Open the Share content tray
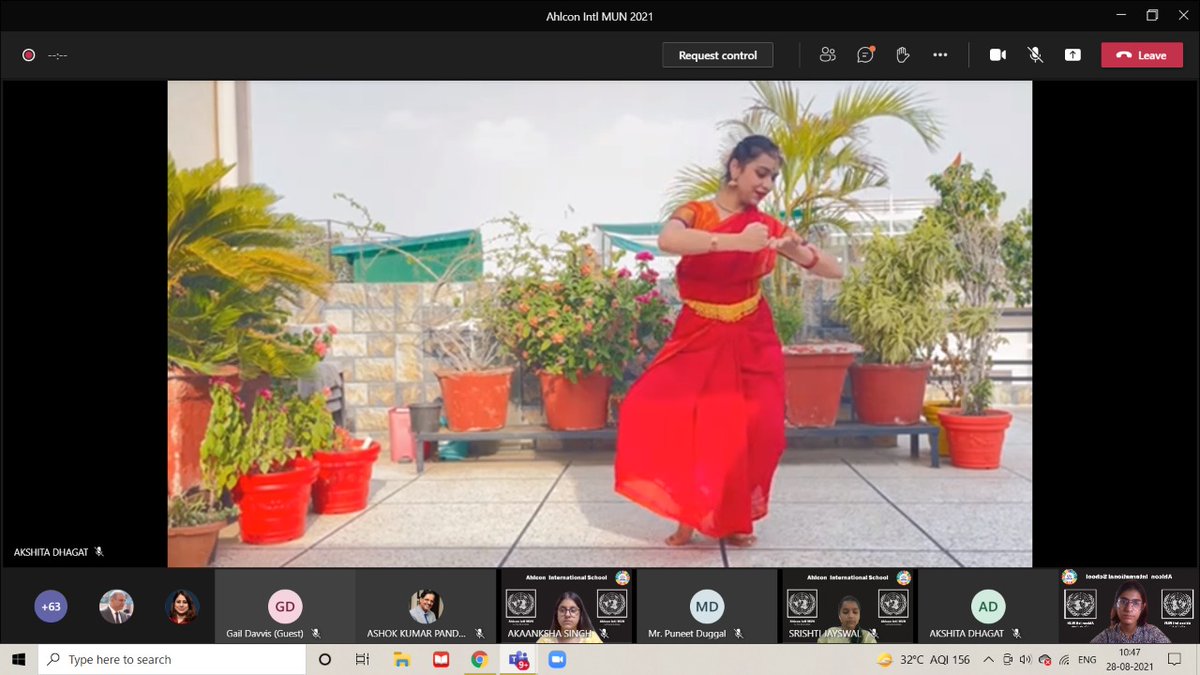The image size is (1200, 675). tap(1073, 55)
